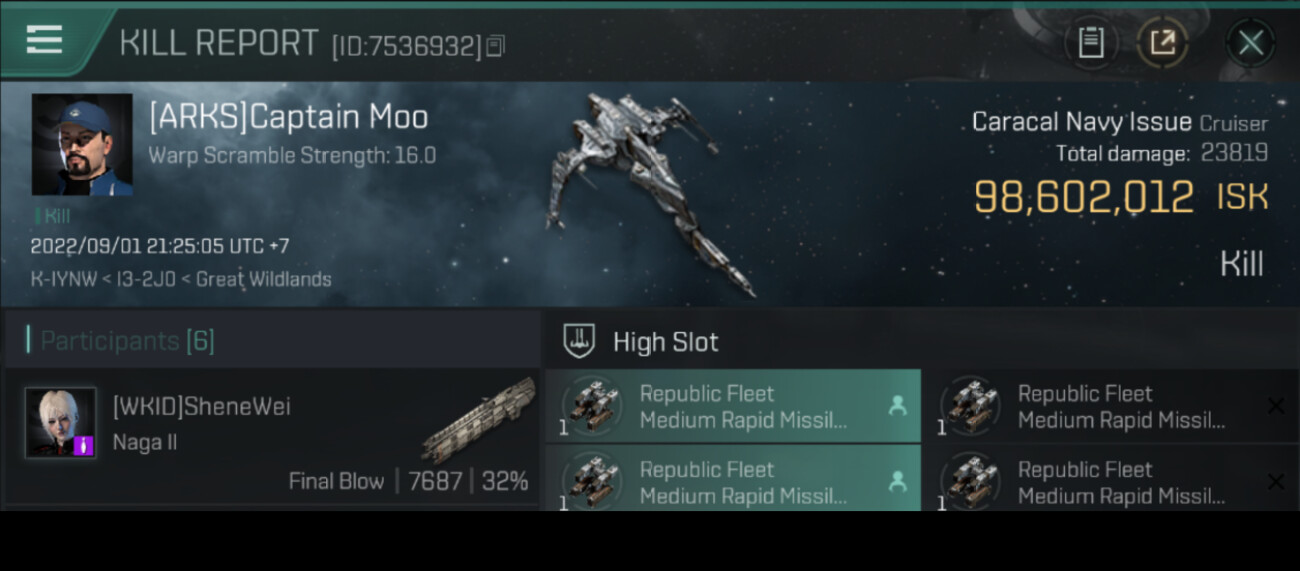
Task: Close the kill report window
Action: [1250, 43]
